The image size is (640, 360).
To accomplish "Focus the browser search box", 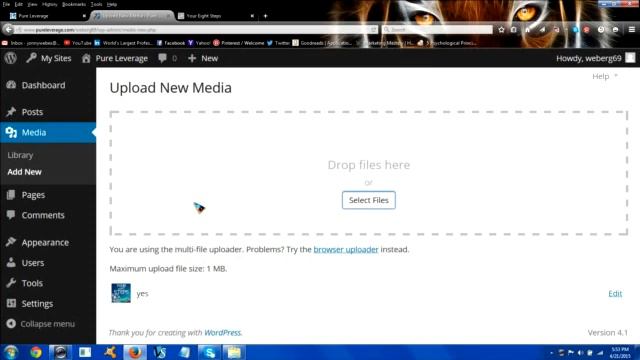I will tap(438, 30).
